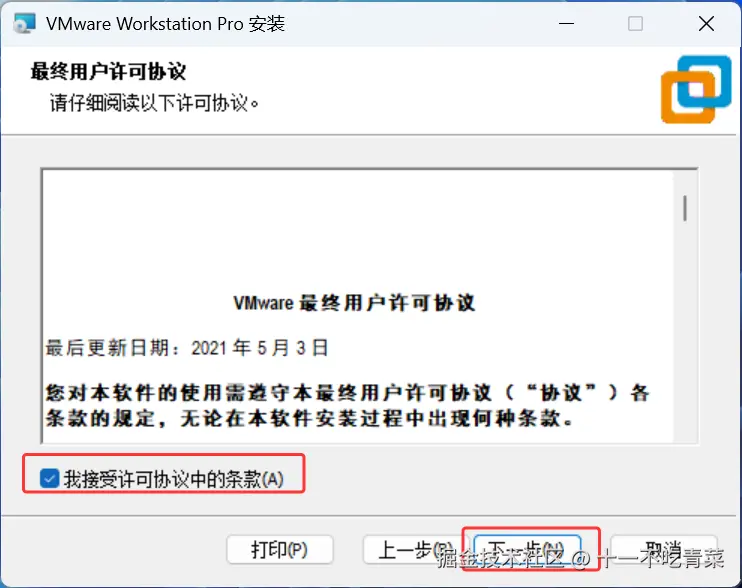This screenshot has height=588, width=742.
Task: Click the bold 您对本软件的使用 paragraph
Action: point(347,405)
